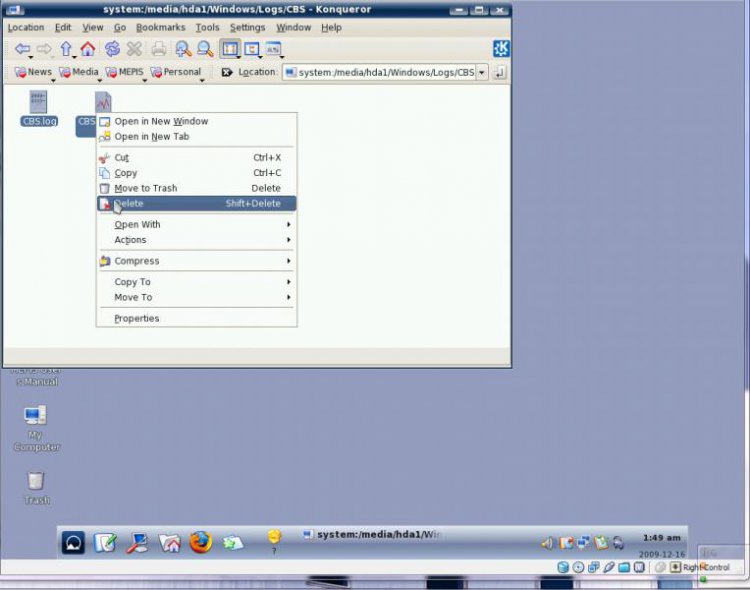Click the network monitors tray icon
The image size is (750, 590).
point(583,542)
